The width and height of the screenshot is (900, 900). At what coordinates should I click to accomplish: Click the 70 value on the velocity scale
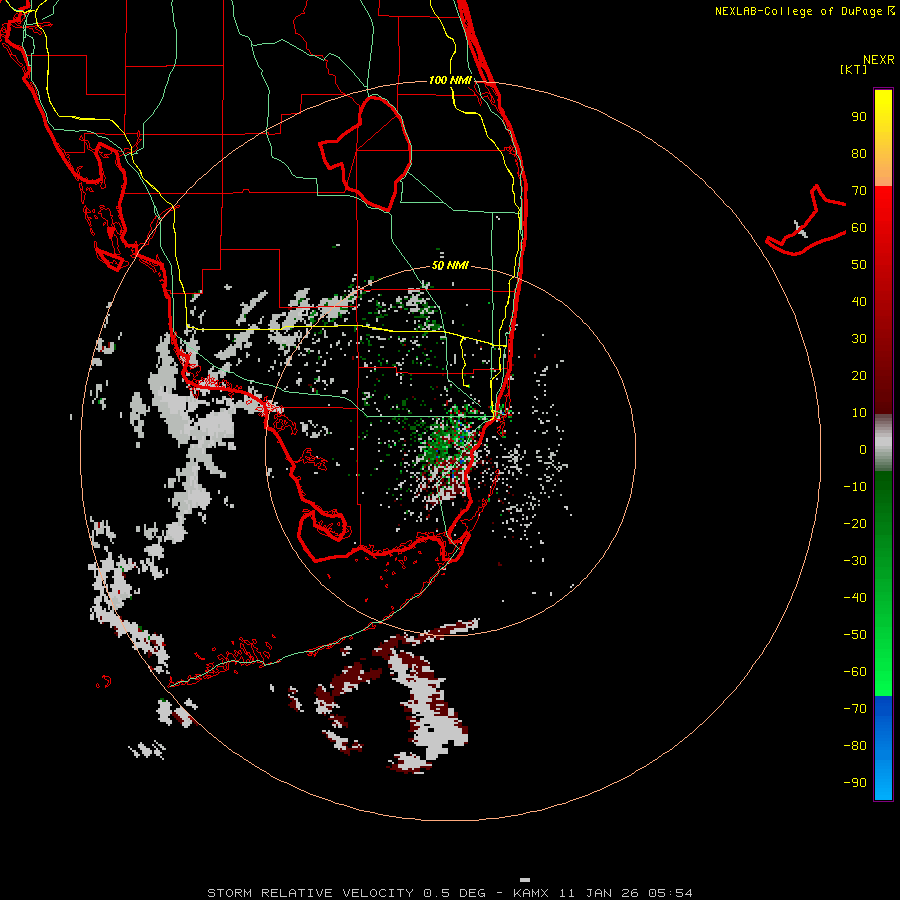click(859, 191)
